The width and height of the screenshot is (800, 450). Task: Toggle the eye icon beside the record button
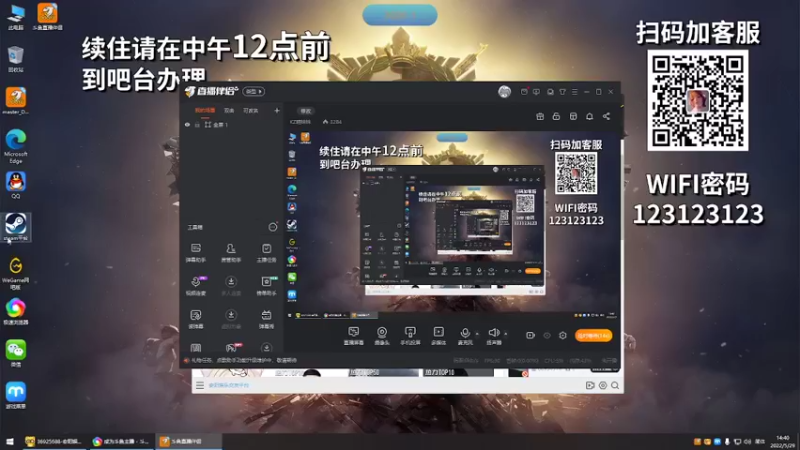(546, 335)
